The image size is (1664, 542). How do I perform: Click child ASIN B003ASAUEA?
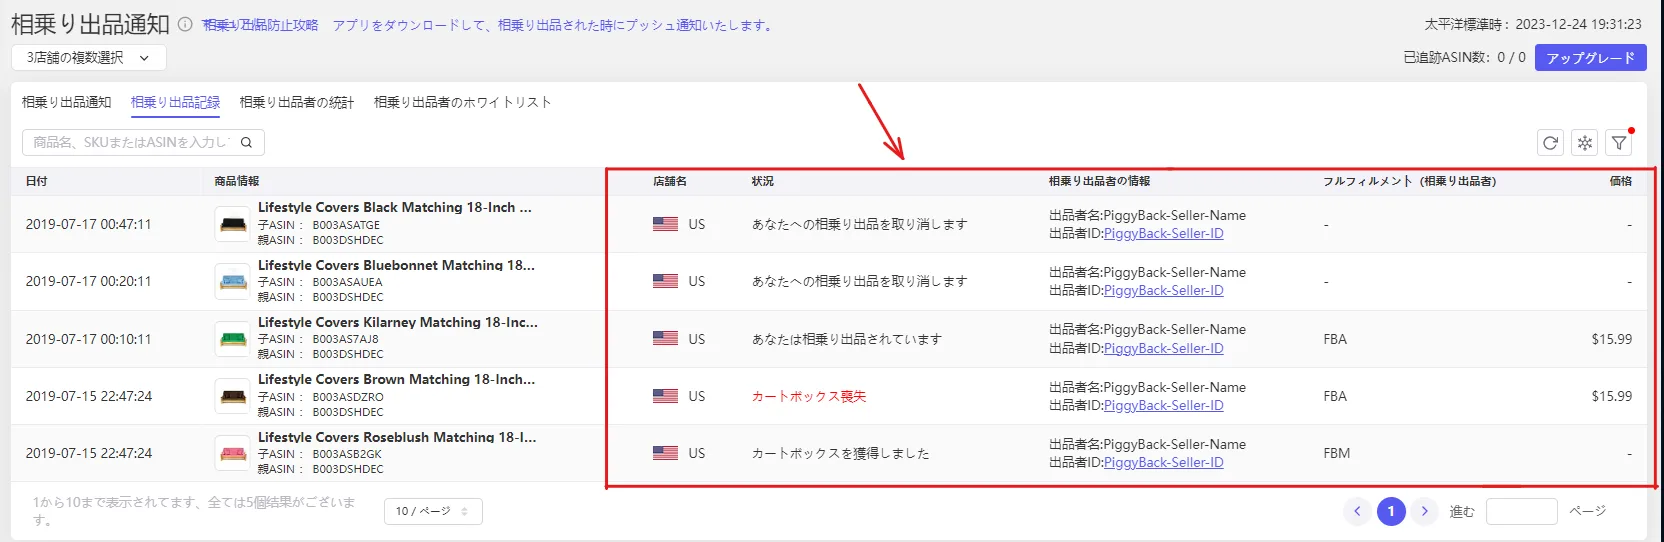[x=347, y=282]
